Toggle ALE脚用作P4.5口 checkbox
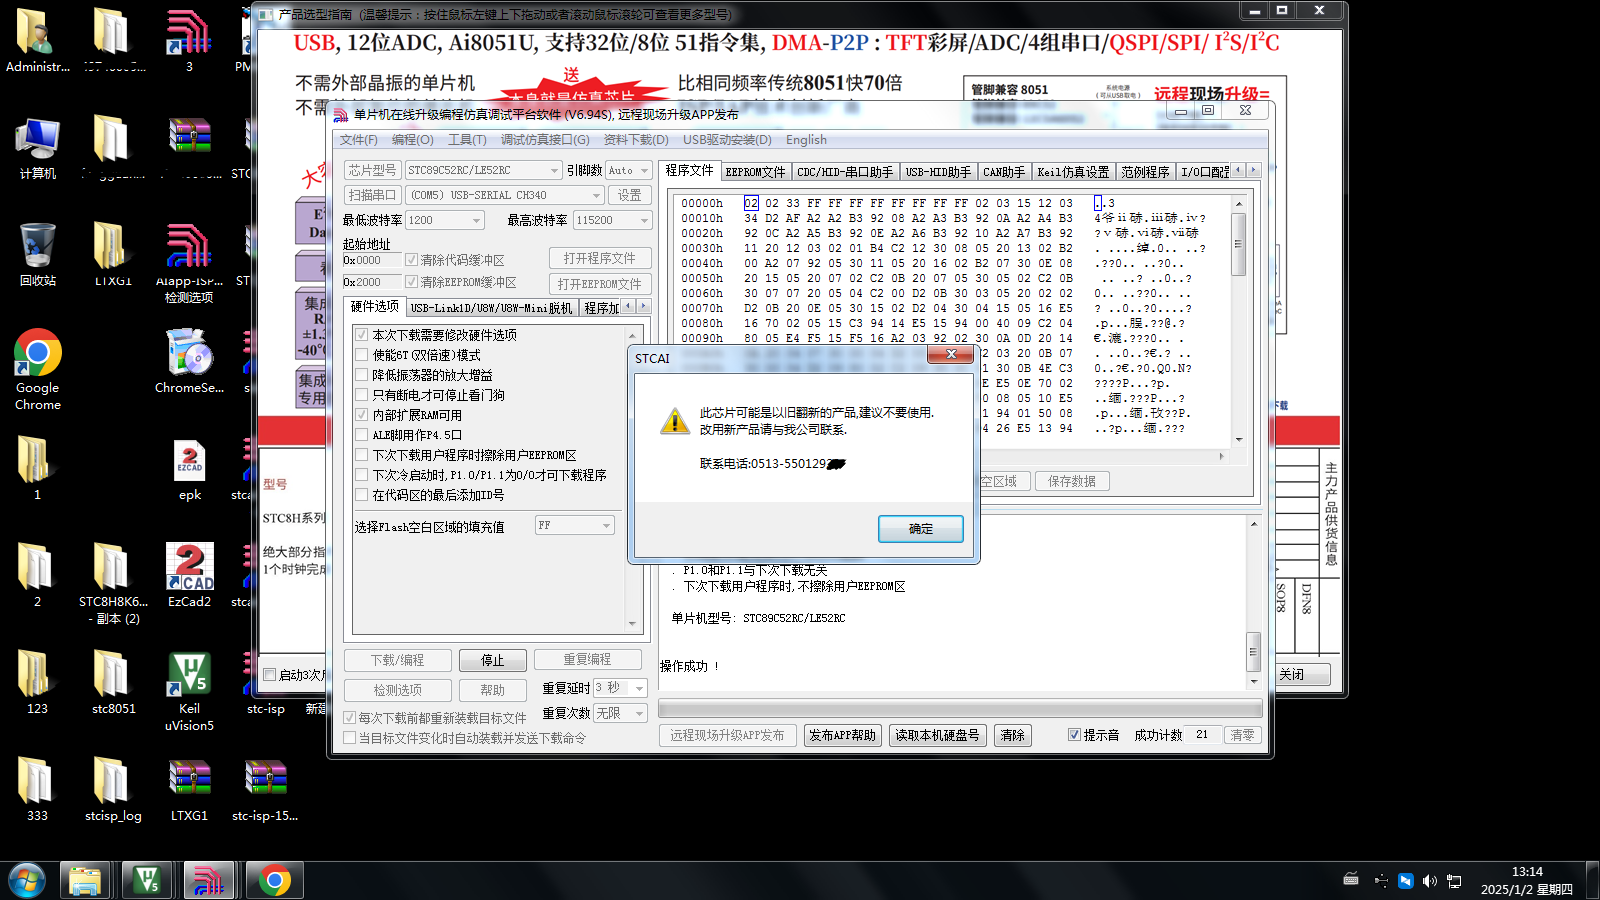1600x900 pixels. point(362,435)
